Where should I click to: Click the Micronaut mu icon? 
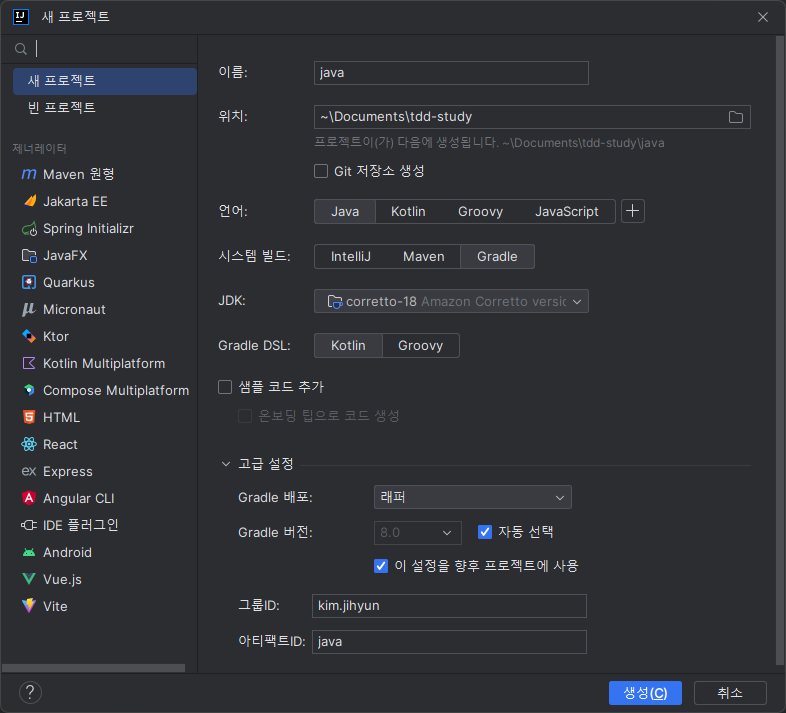[29, 309]
